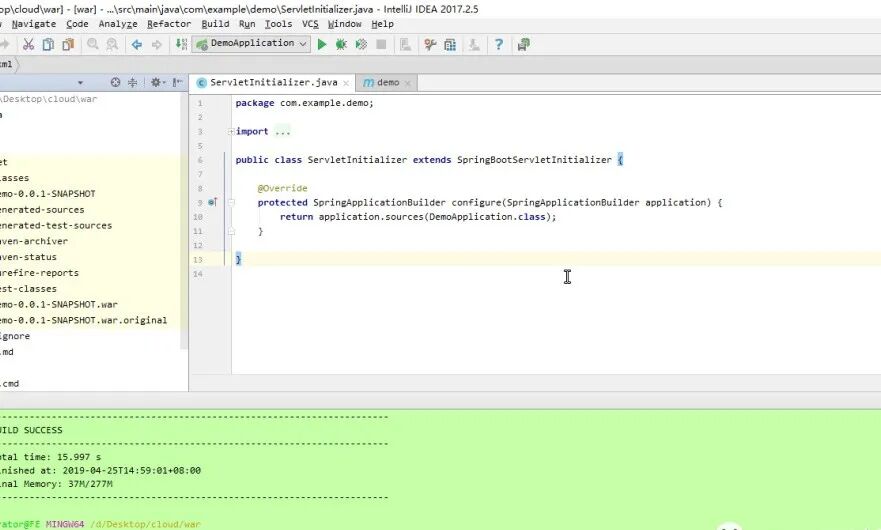Image resolution: width=881 pixels, height=530 pixels.
Task: Switch to the demo Maven tab
Action: pos(387,83)
